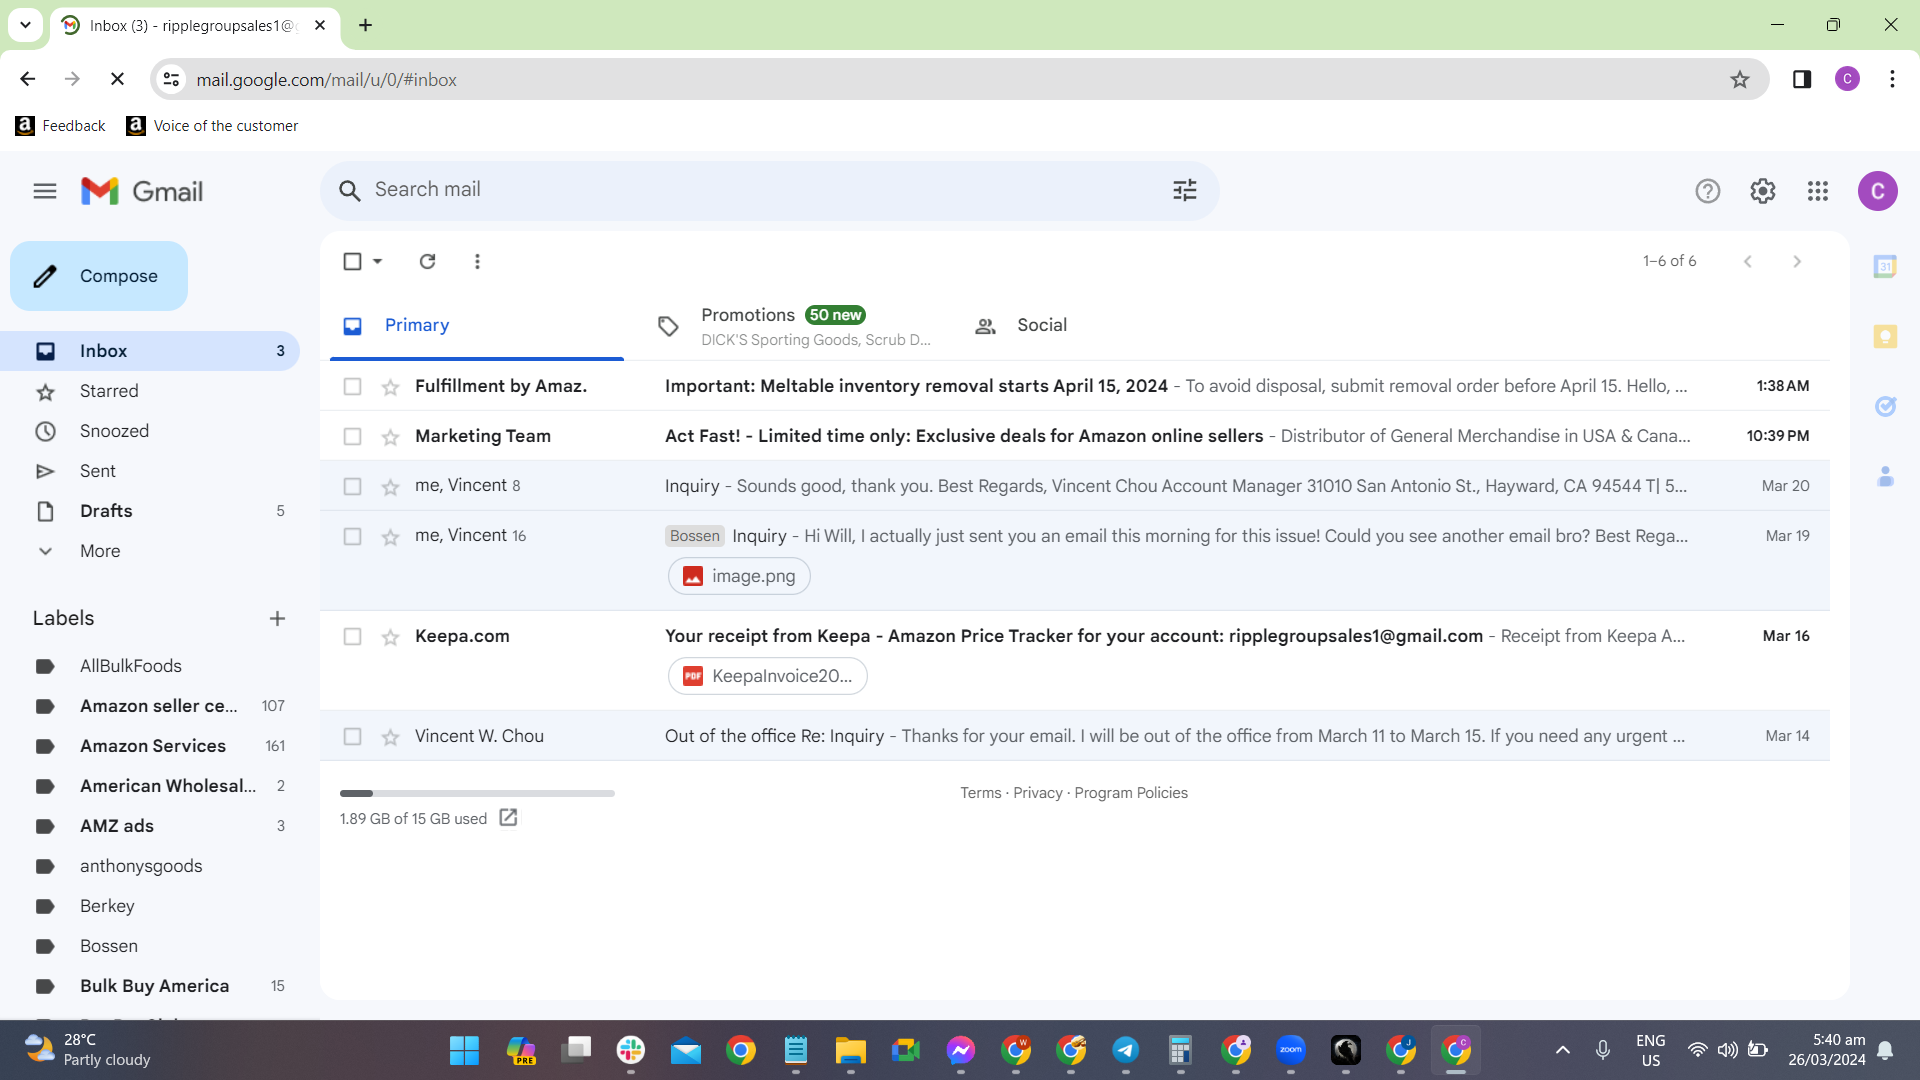Open Contacts side panel icon
This screenshot has height=1080, width=1920.
[1885, 476]
